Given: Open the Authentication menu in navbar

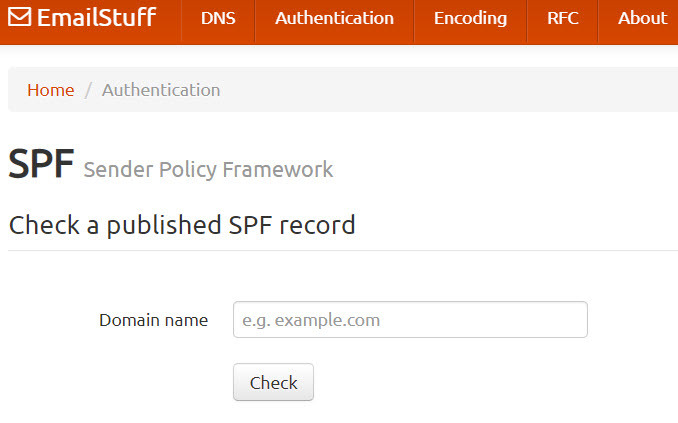Looking at the screenshot, I should [334, 18].
